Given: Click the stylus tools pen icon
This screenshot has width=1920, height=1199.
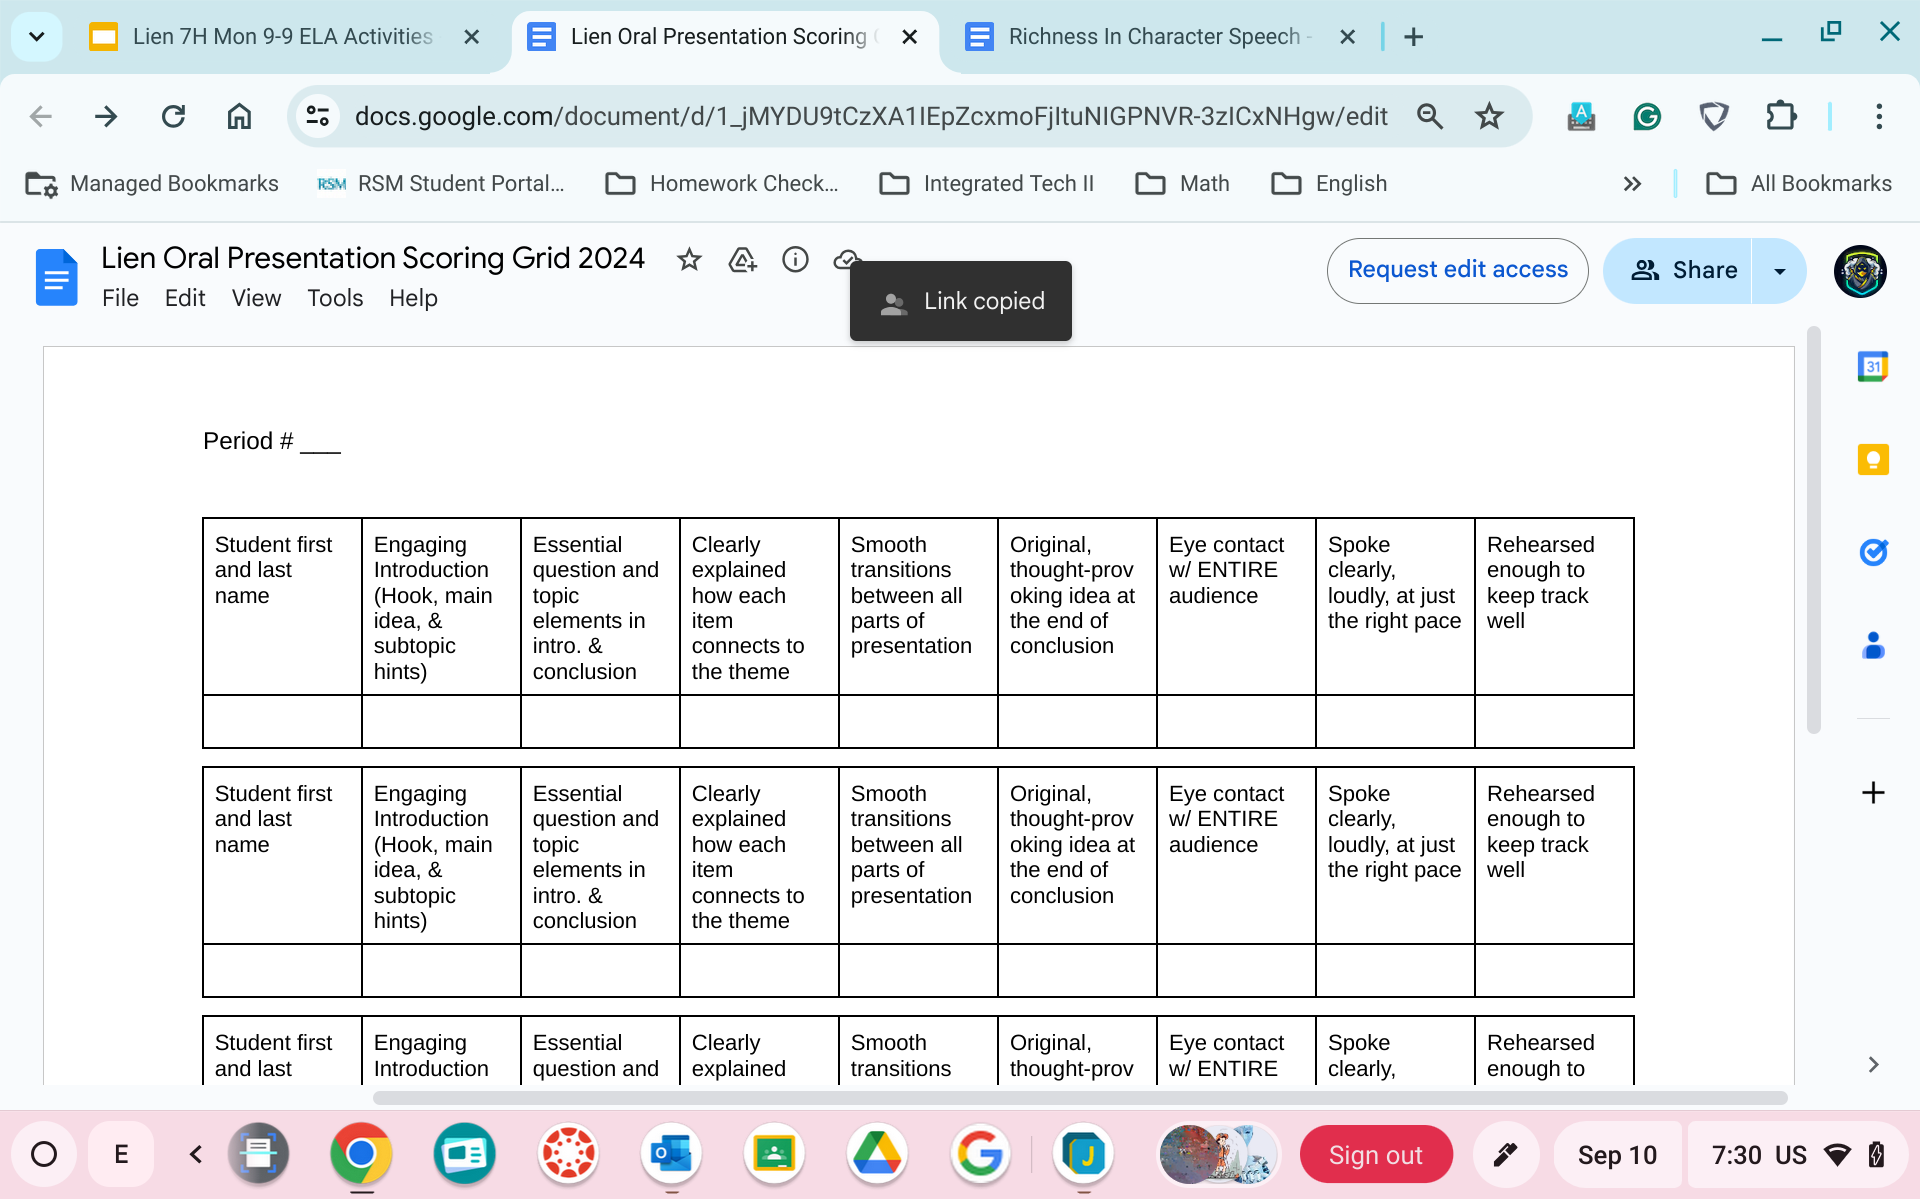Looking at the screenshot, I should pos(1504,1155).
